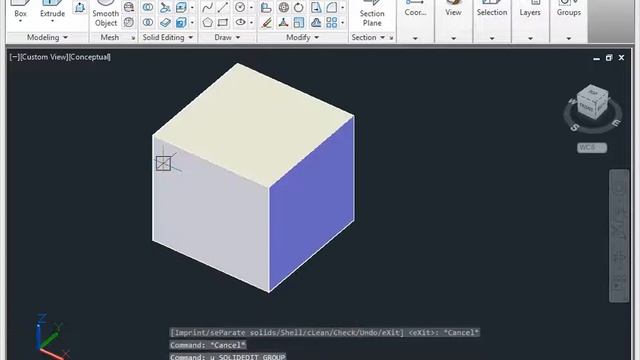The height and width of the screenshot is (360, 640).
Task: Open the Circle tool dropdown arrow
Action: [x=251, y=7]
